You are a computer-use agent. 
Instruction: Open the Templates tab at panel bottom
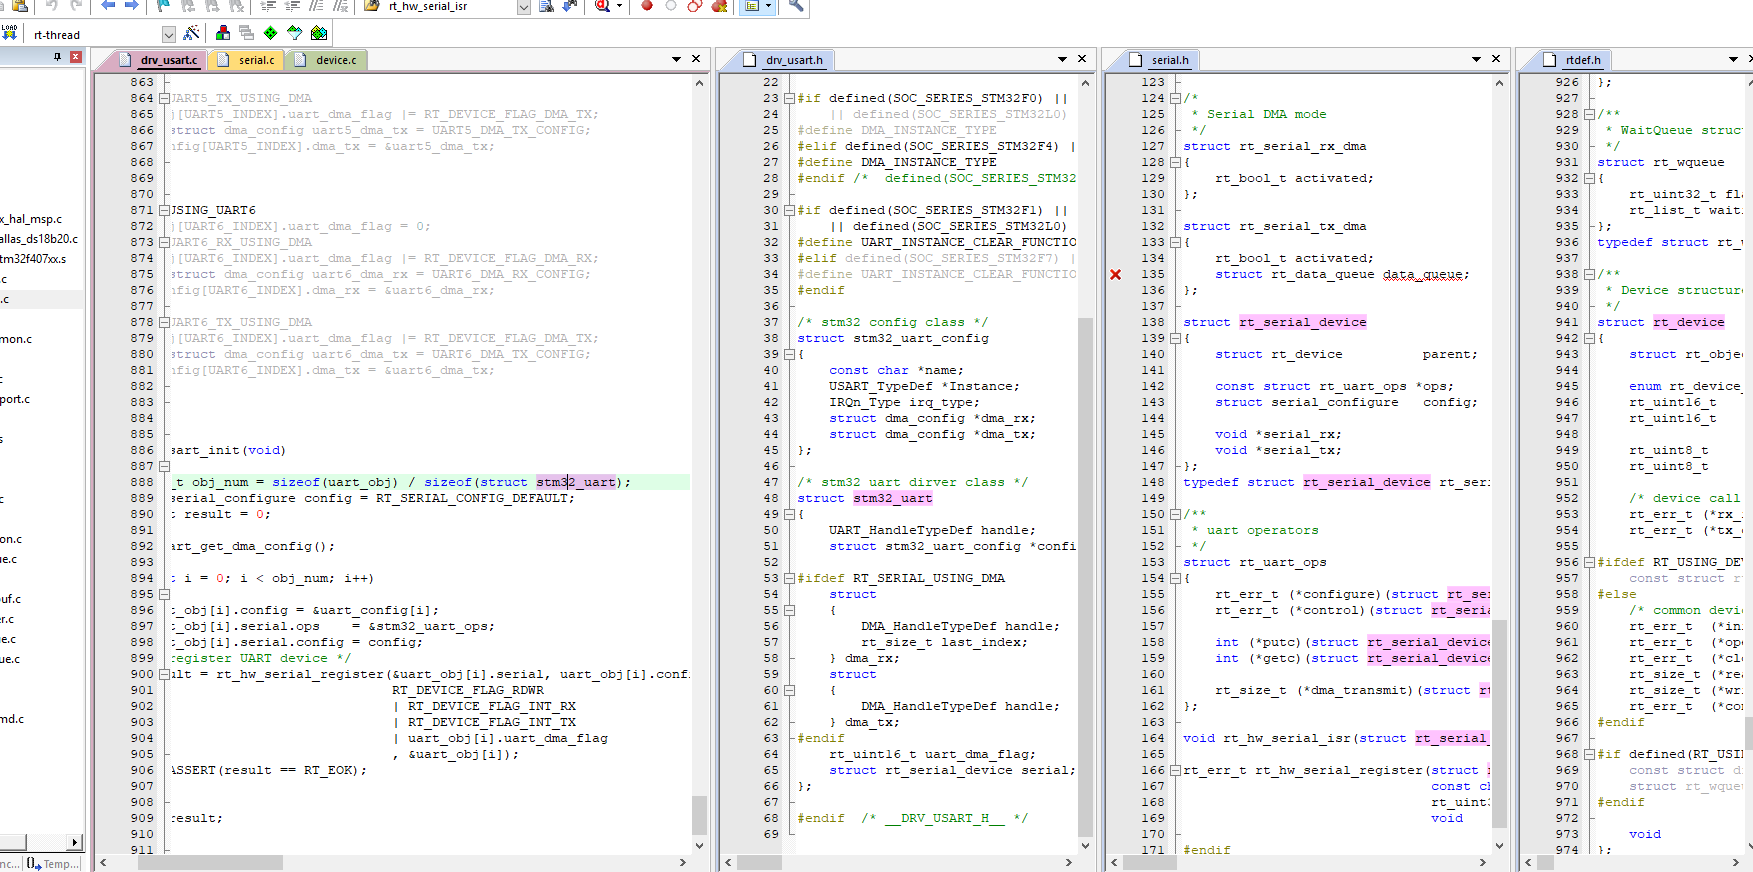(52, 863)
